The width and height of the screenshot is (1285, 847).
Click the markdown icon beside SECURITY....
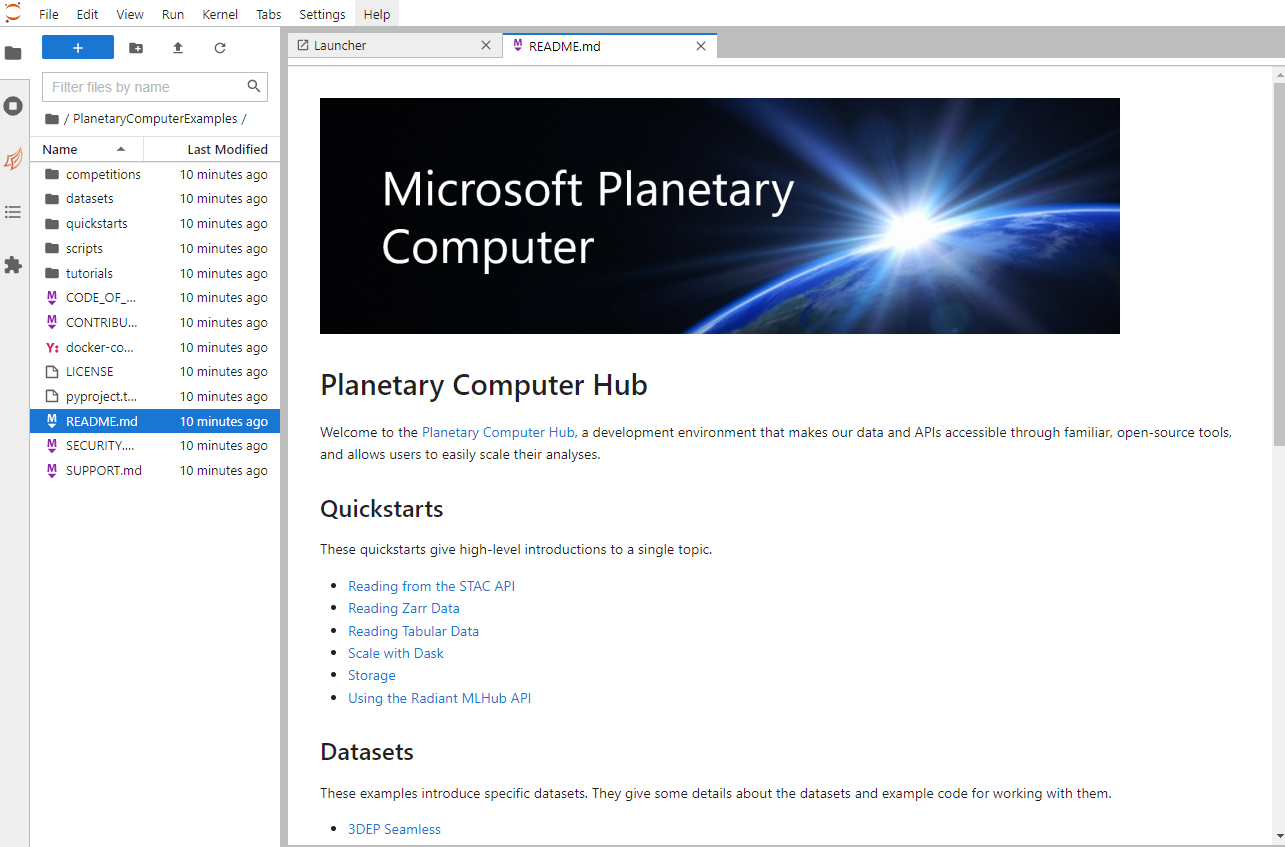52,445
